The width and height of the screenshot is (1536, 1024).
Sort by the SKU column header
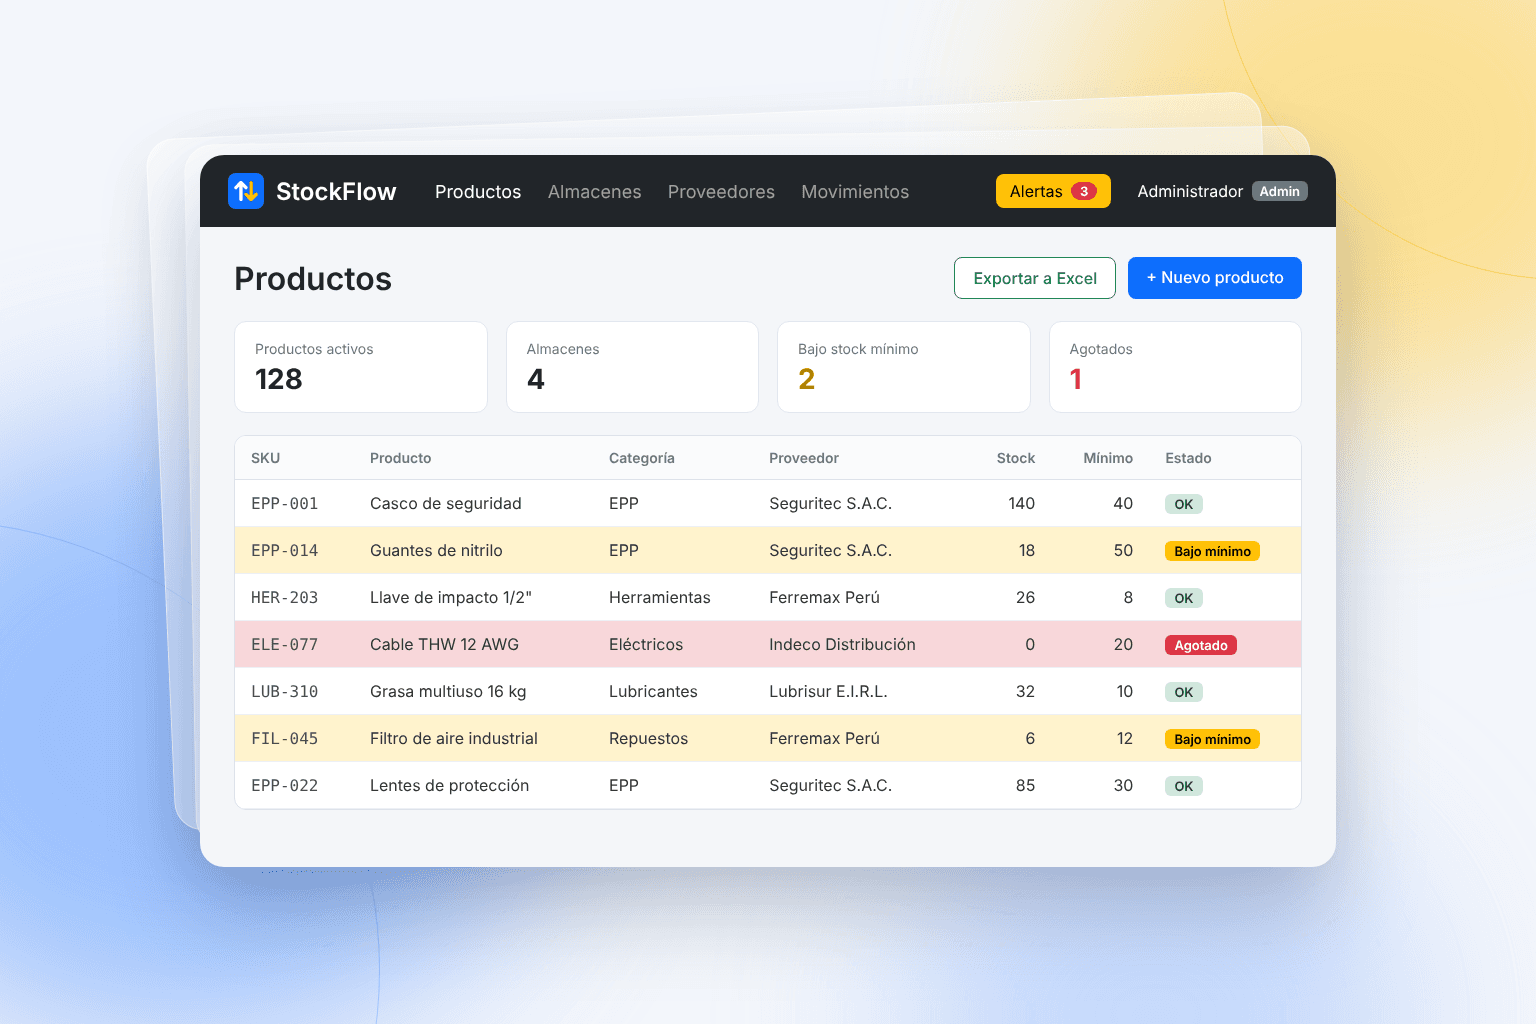pos(265,458)
